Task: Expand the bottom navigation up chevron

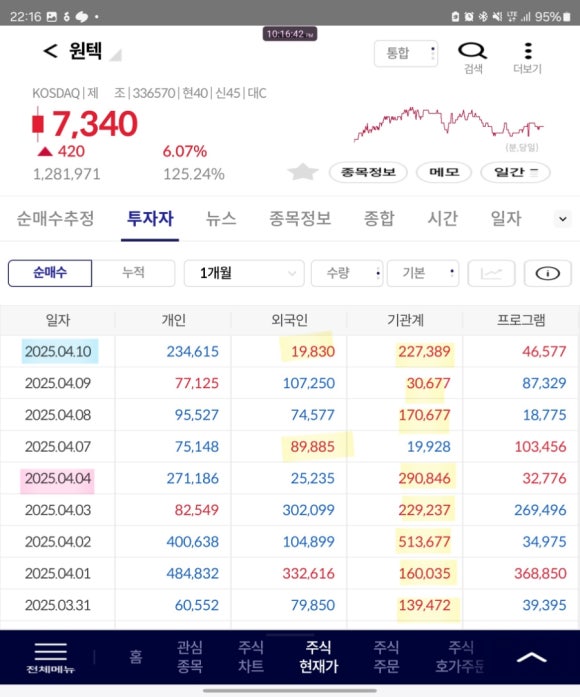Action: tap(531, 657)
